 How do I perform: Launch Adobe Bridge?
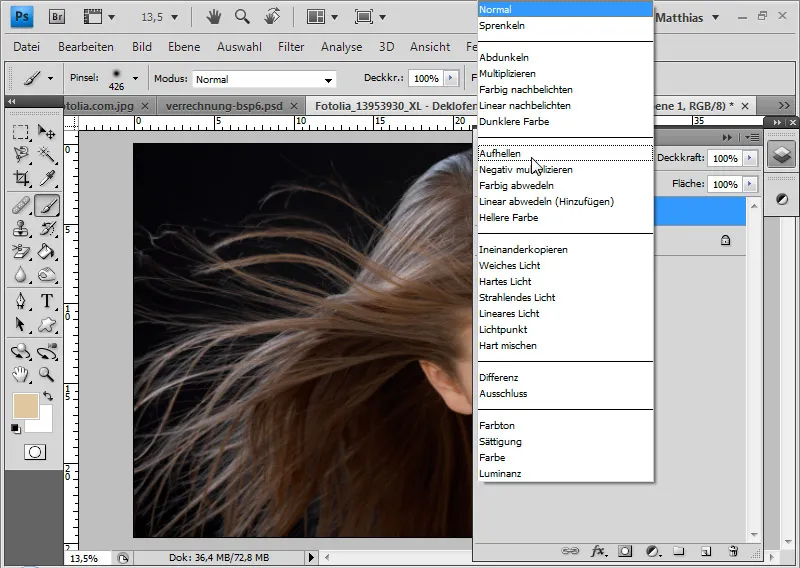pyautogui.click(x=57, y=17)
